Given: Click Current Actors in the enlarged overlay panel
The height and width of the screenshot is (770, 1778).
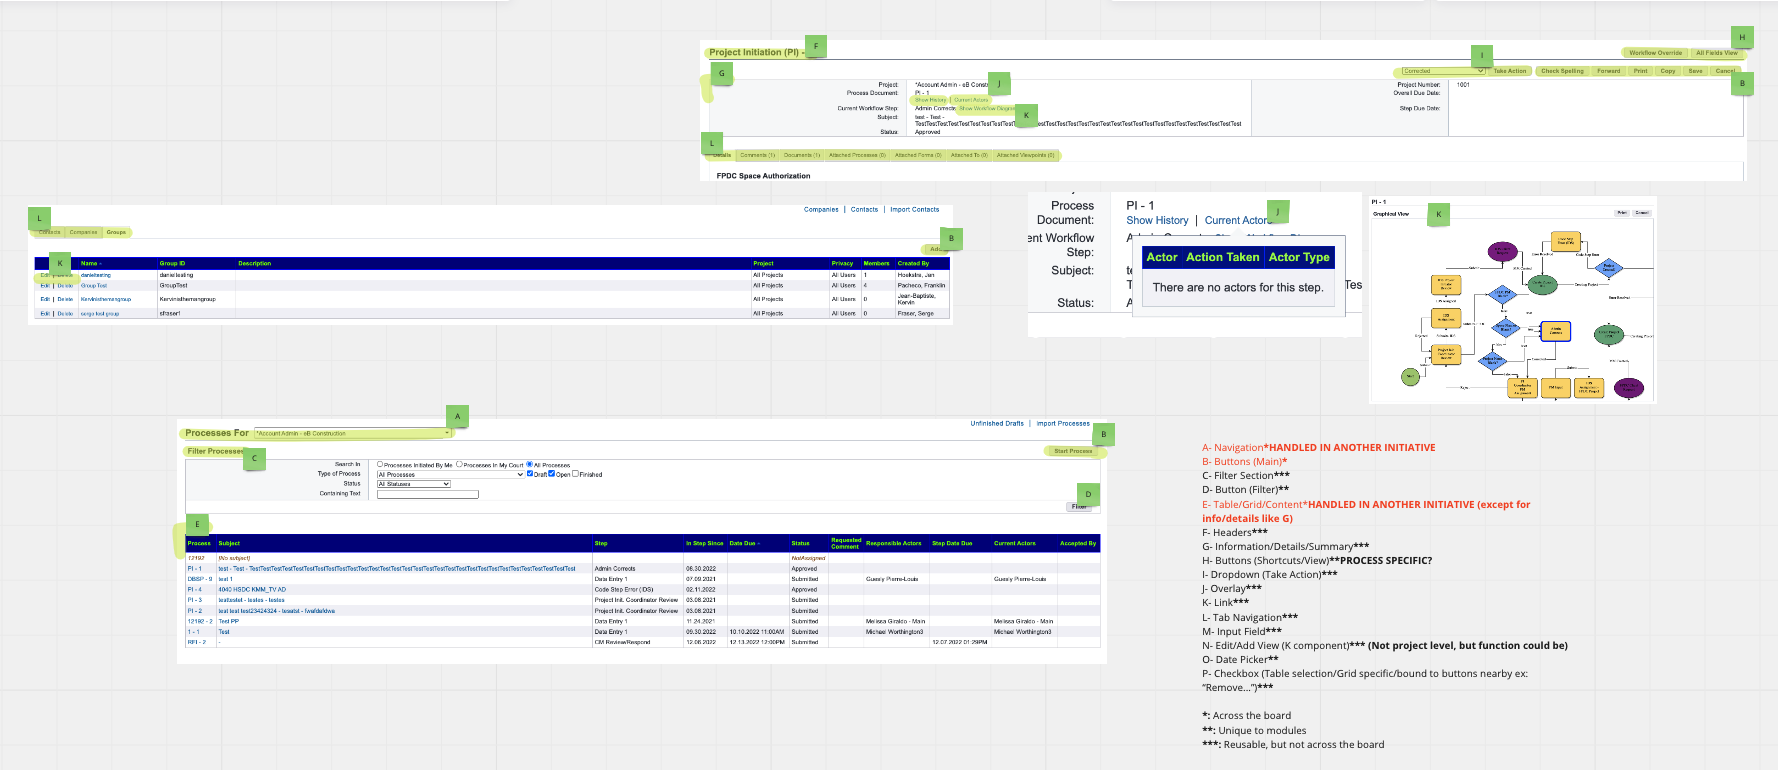Looking at the screenshot, I should click(1239, 221).
